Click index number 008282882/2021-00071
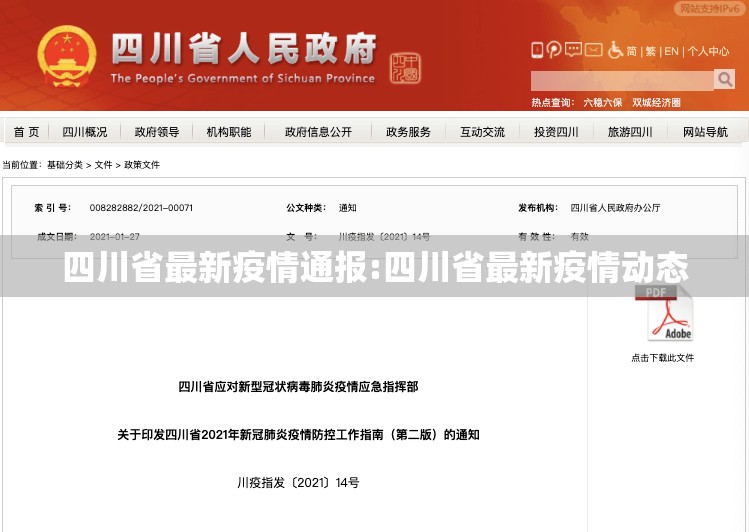Image resolution: width=749 pixels, height=532 pixels. click(141, 208)
